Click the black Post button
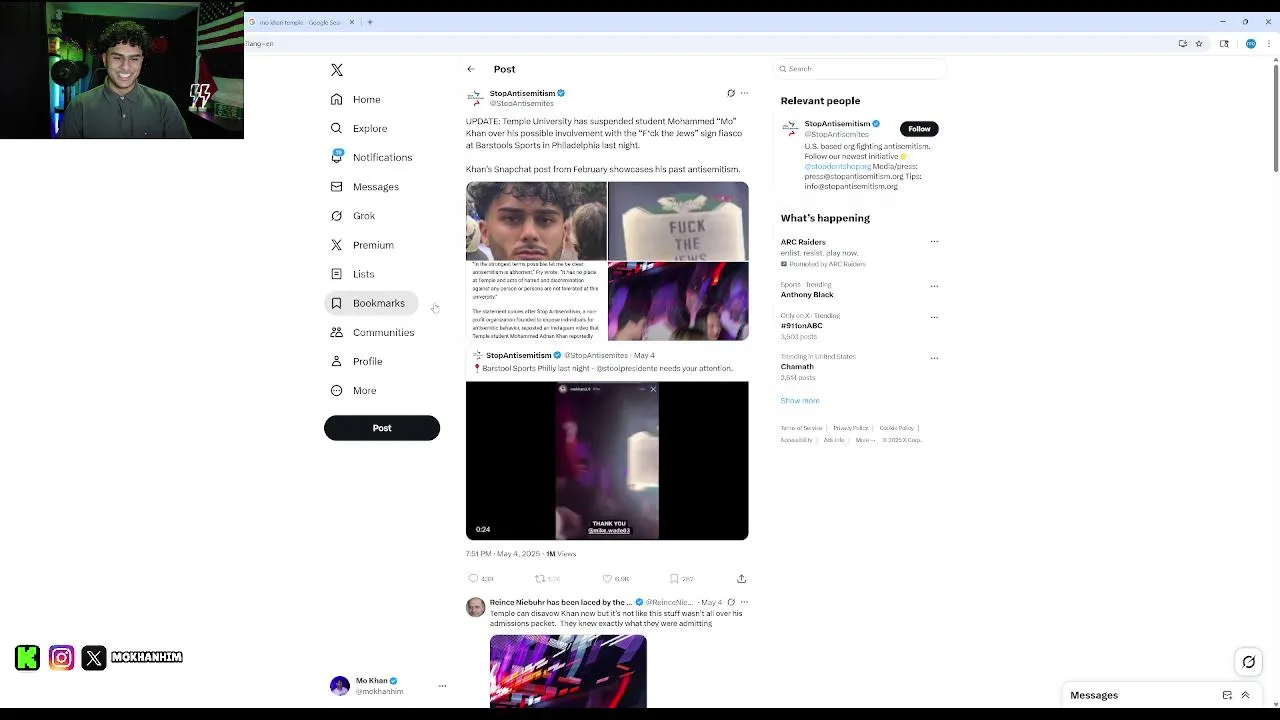 tap(382, 428)
